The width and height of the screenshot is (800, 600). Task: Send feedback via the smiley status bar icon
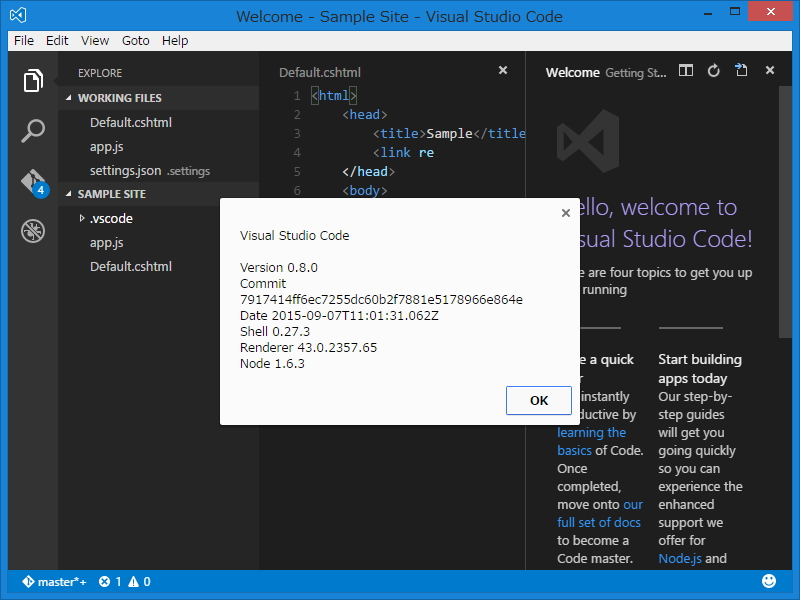click(x=768, y=580)
